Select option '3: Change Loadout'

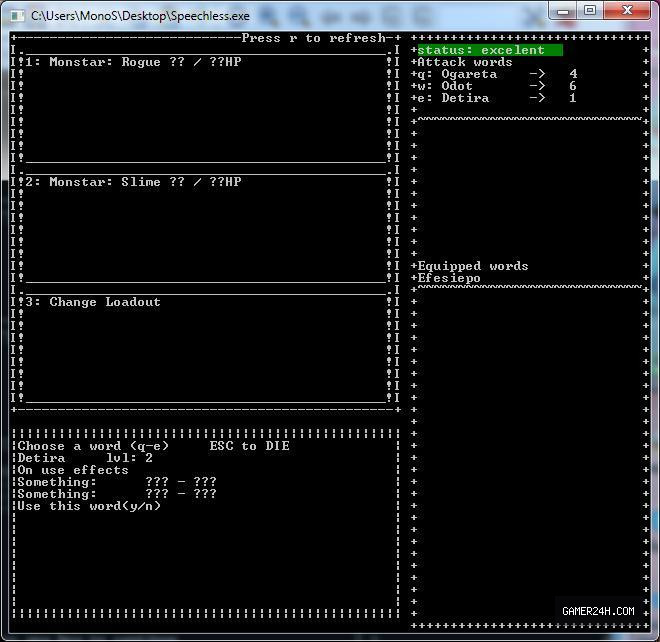[93, 302]
